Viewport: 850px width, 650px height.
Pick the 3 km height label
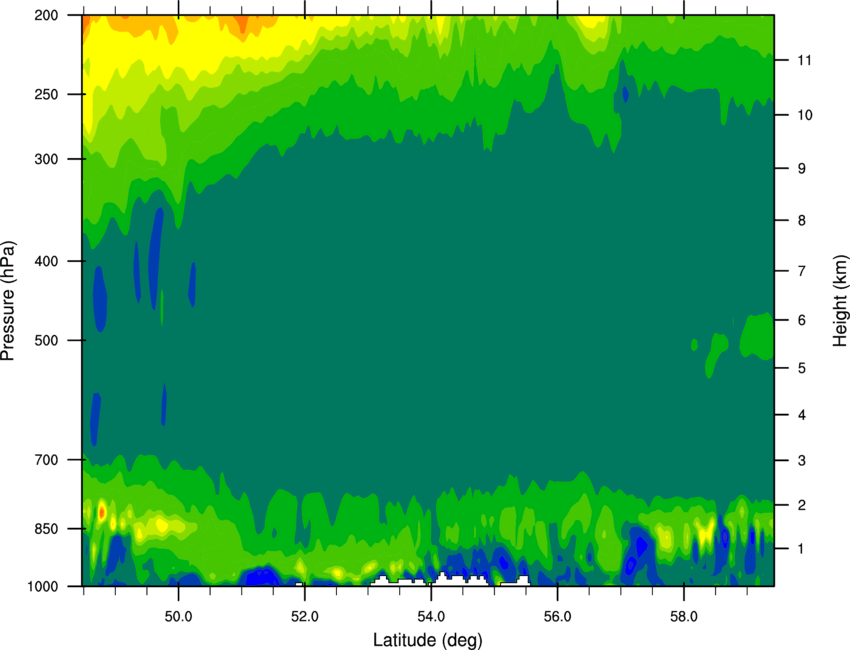(x=802, y=461)
